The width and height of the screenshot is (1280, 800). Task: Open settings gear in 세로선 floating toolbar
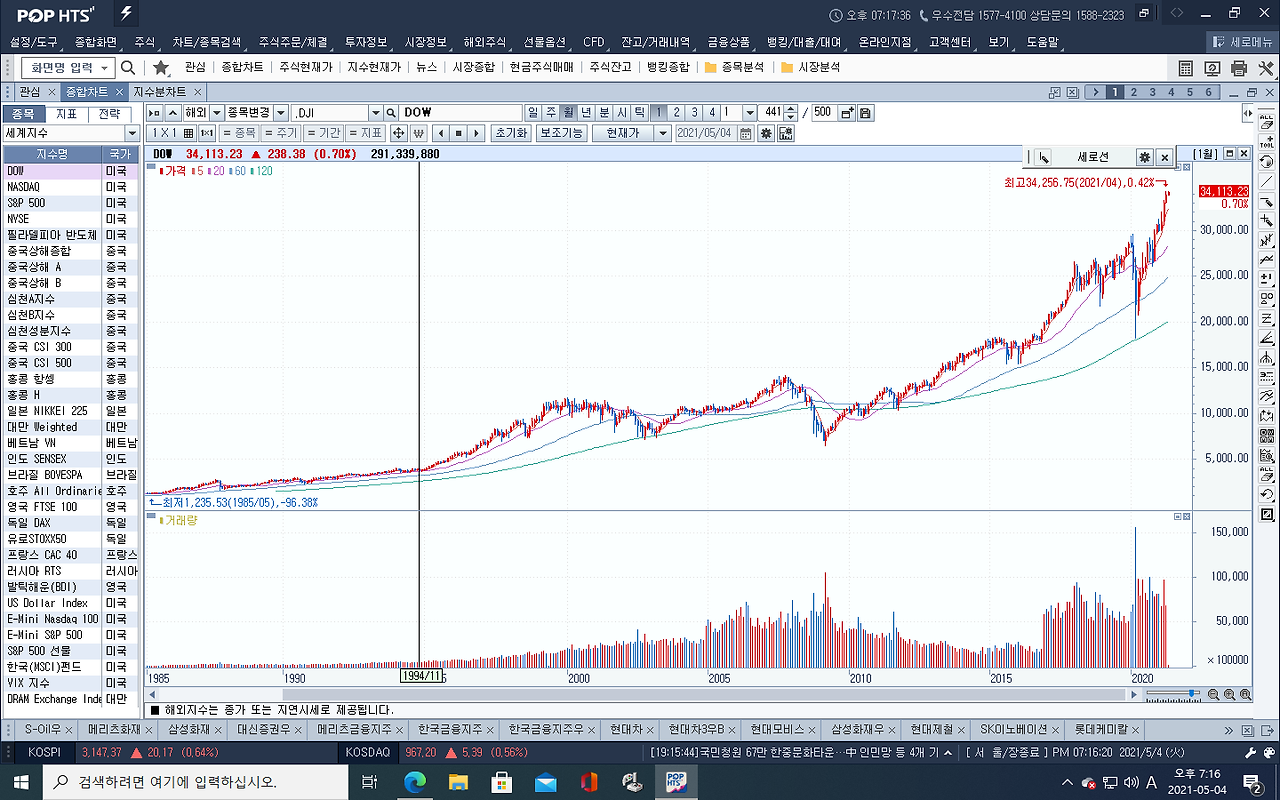point(1145,157)
